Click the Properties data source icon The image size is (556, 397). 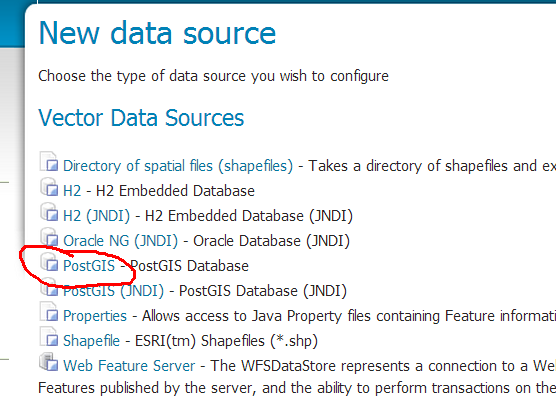(x=49, y=312)
